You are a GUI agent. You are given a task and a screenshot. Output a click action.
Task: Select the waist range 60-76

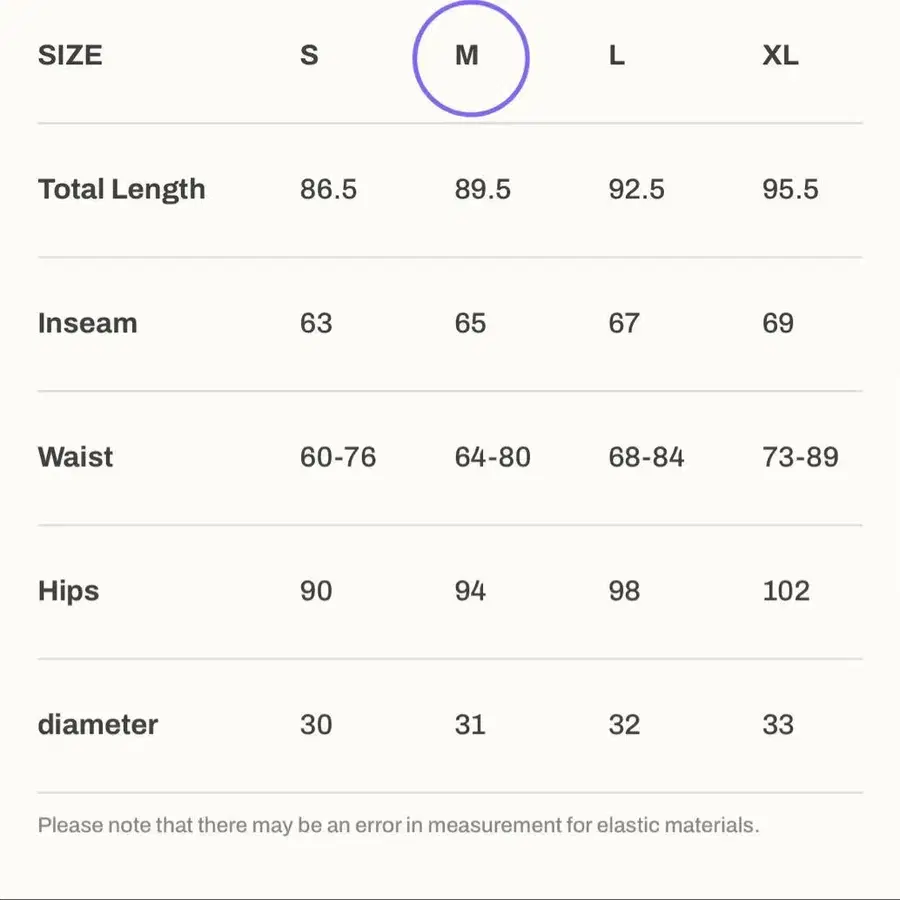pos(338,457)
